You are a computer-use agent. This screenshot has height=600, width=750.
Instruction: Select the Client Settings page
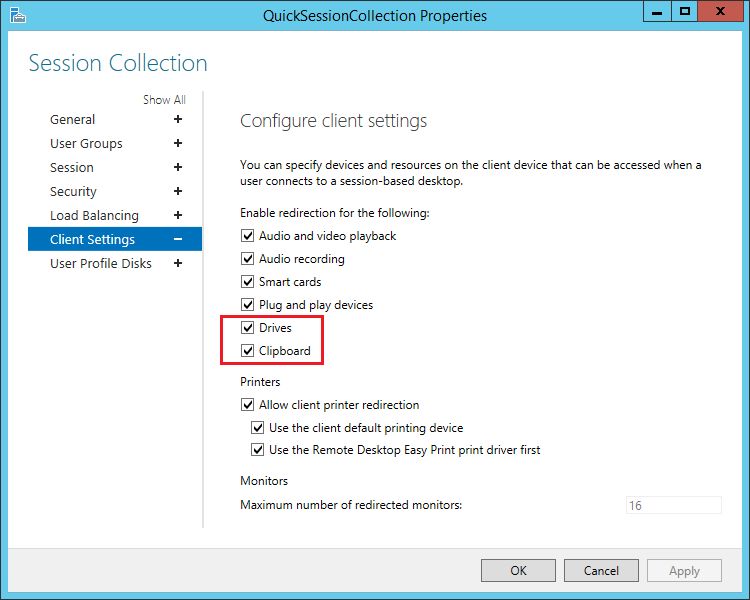(115, 239)
